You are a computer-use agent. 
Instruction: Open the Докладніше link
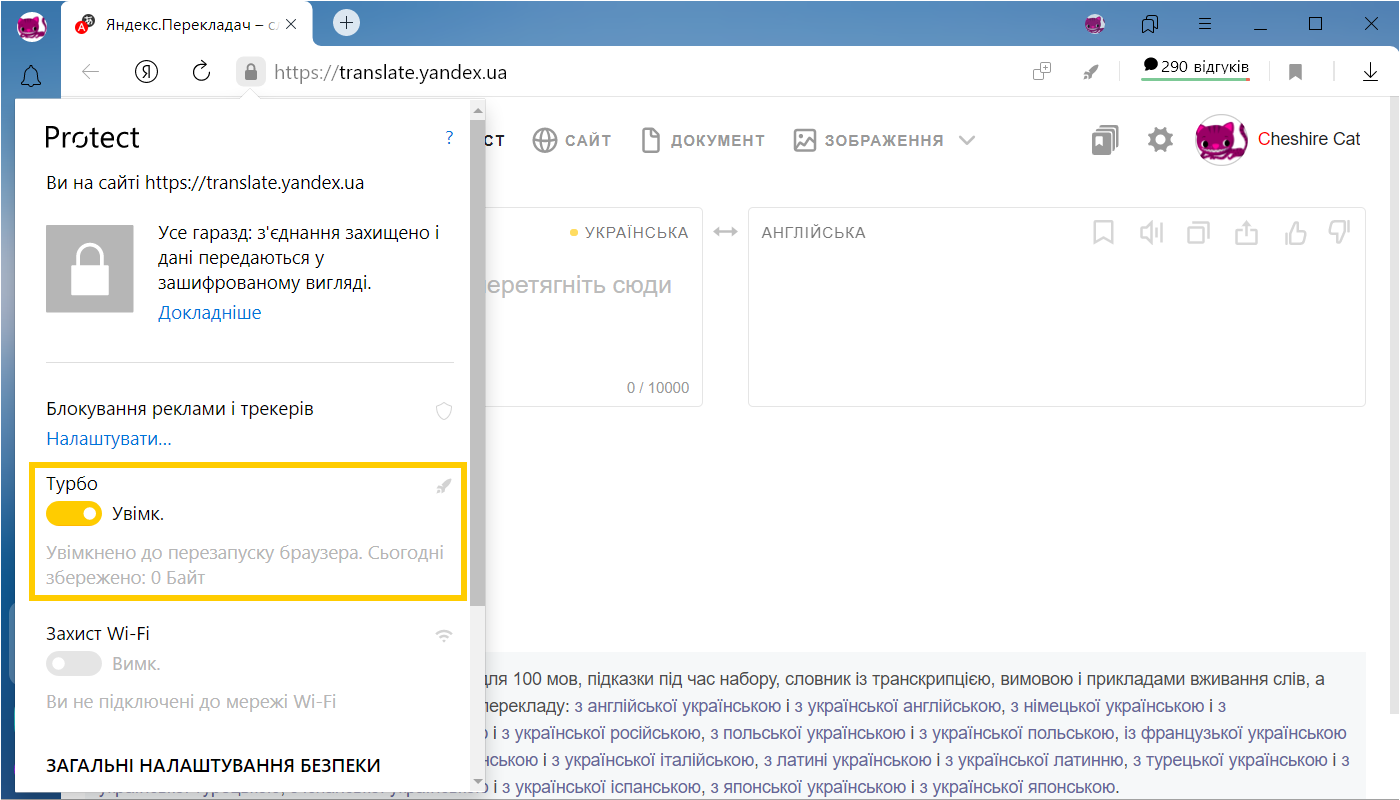pyautogui.click(x=210, y=313)
